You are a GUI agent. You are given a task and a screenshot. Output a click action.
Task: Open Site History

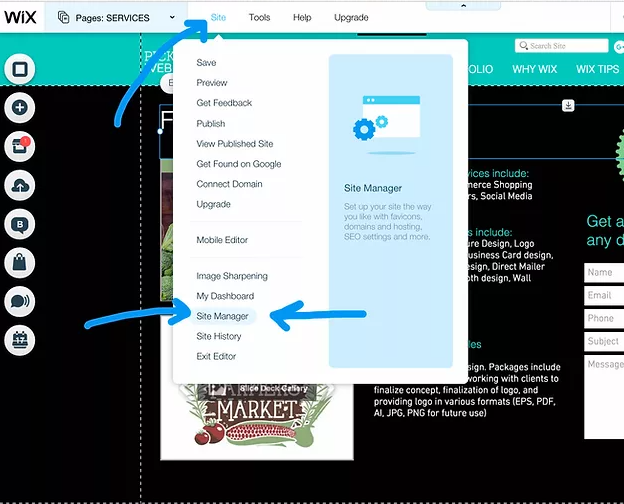(218, 336)
